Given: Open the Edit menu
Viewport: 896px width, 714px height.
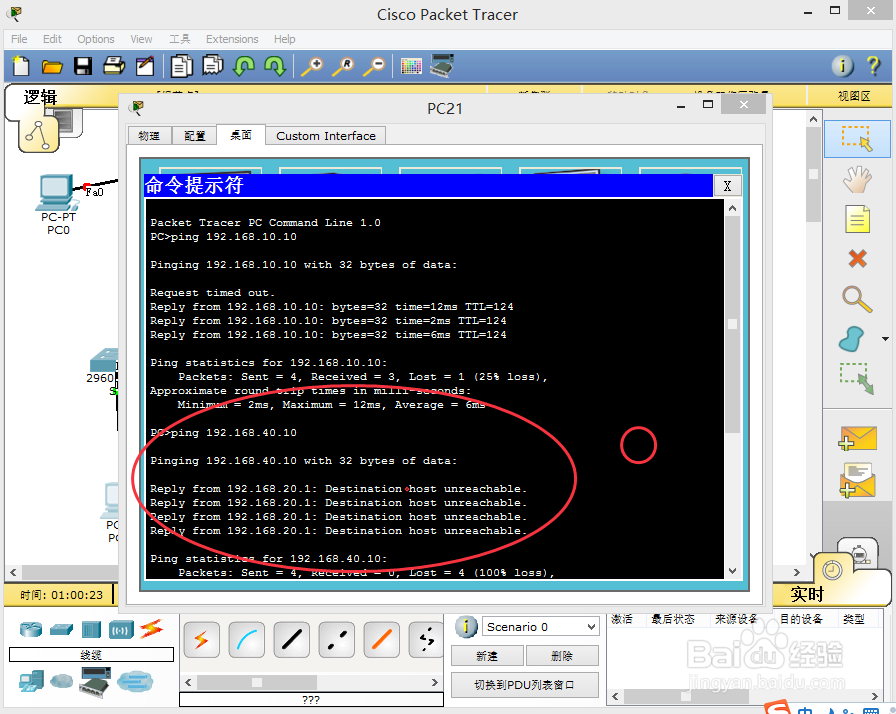Looking at the screenshot, I should 52,39.
